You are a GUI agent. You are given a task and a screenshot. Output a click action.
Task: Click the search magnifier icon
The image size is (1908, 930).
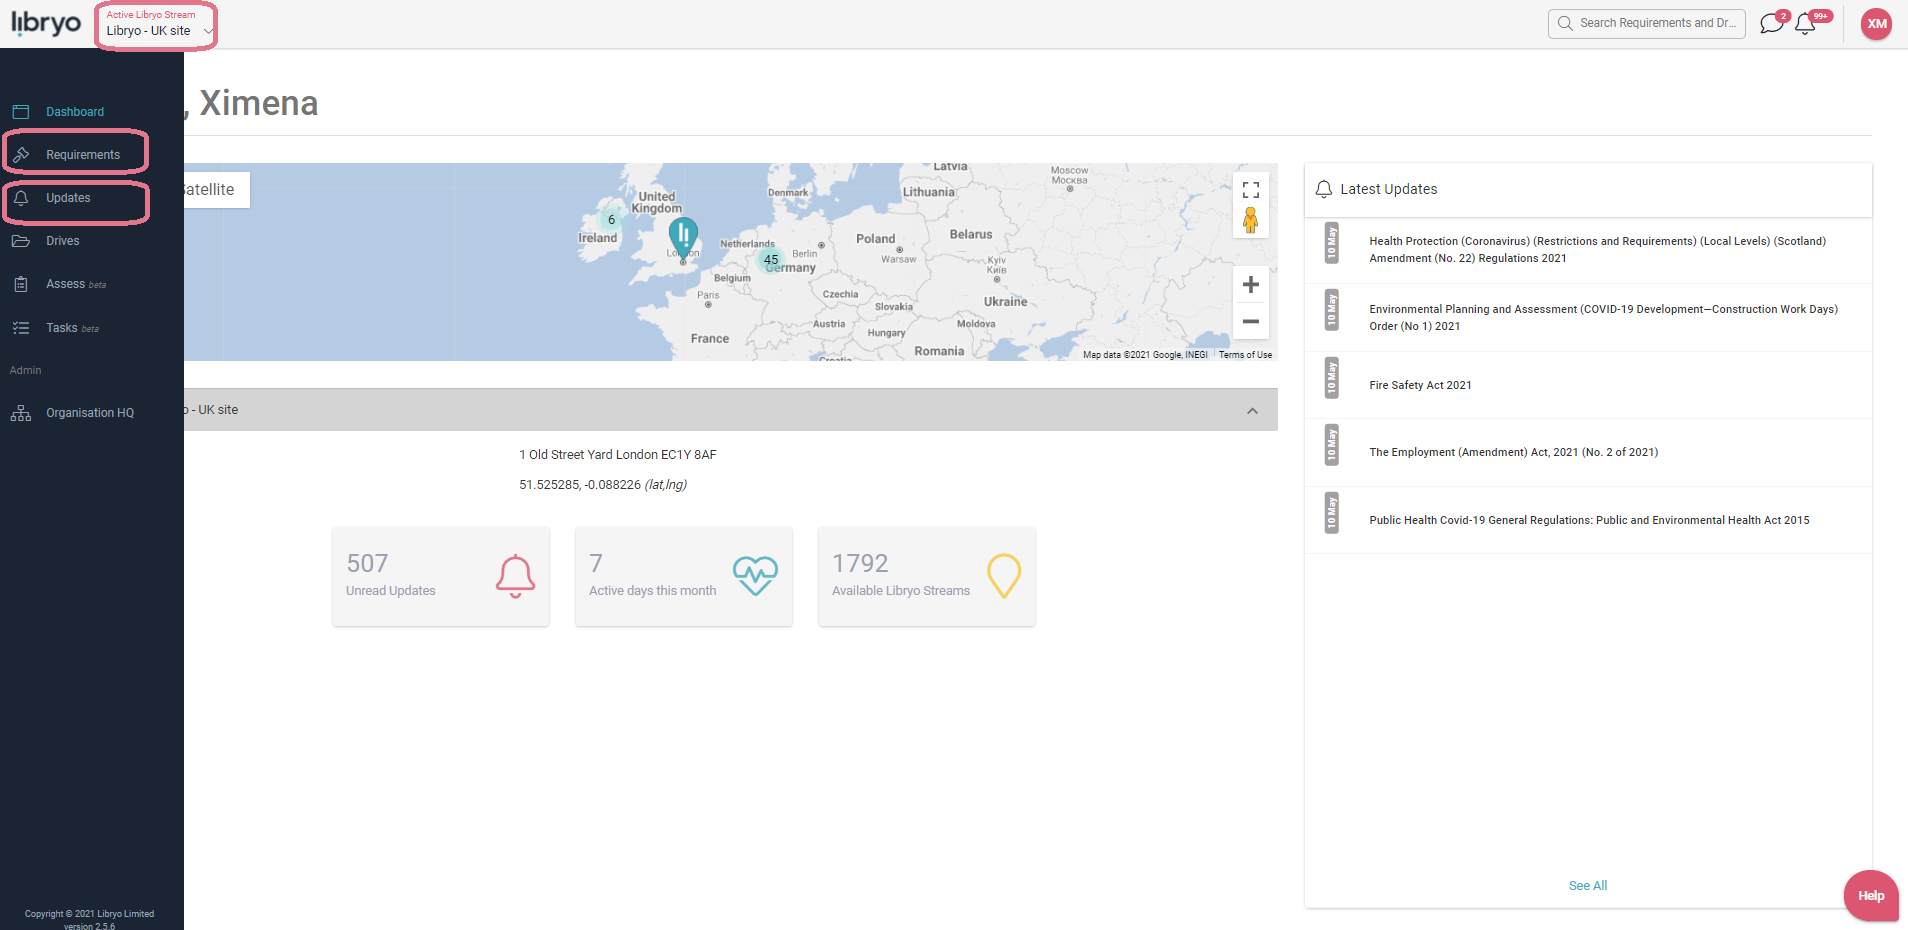pyautogui.click(x=1565, y=23)
